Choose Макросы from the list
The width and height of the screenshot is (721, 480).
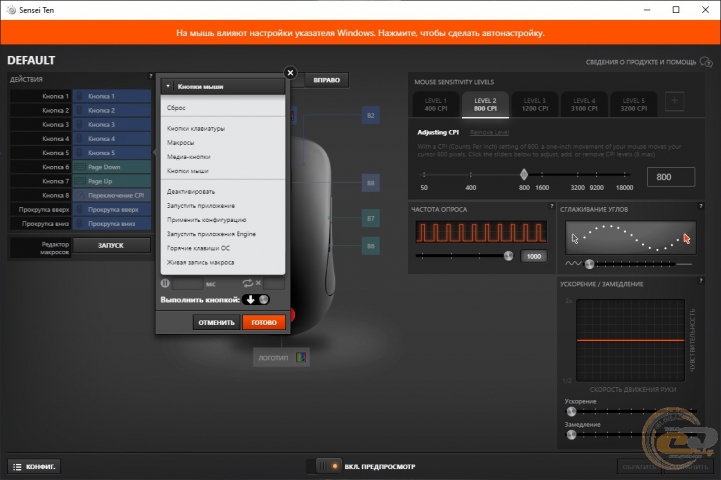(223, 143)
